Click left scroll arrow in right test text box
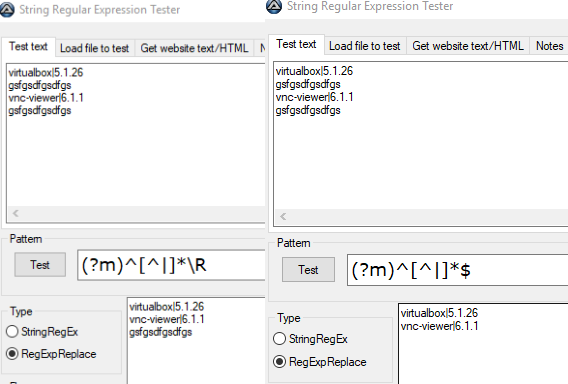 pyautogui.click(x=283, y=217)
